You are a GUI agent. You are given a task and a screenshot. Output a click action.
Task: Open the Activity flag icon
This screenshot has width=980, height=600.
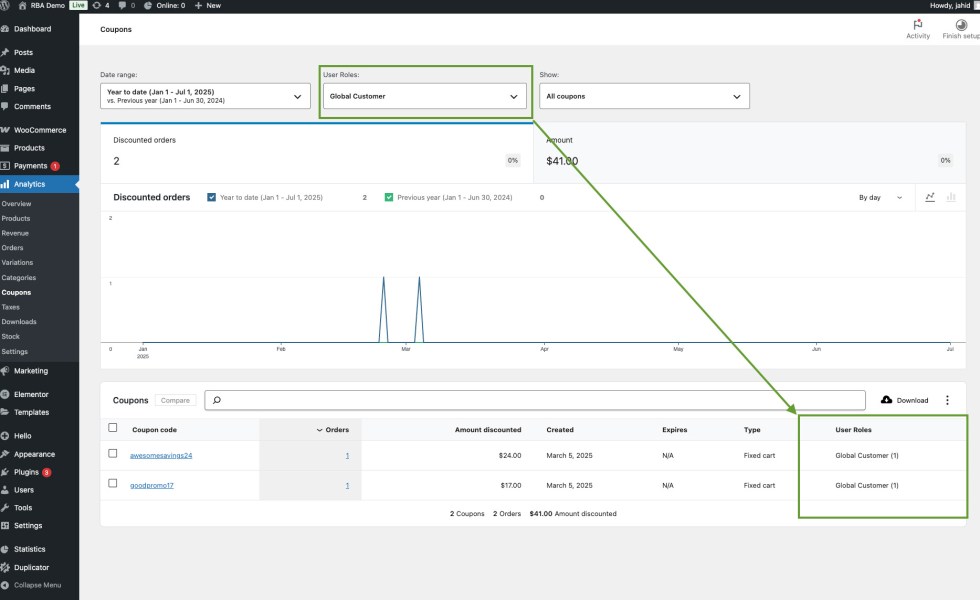[917, 24]
